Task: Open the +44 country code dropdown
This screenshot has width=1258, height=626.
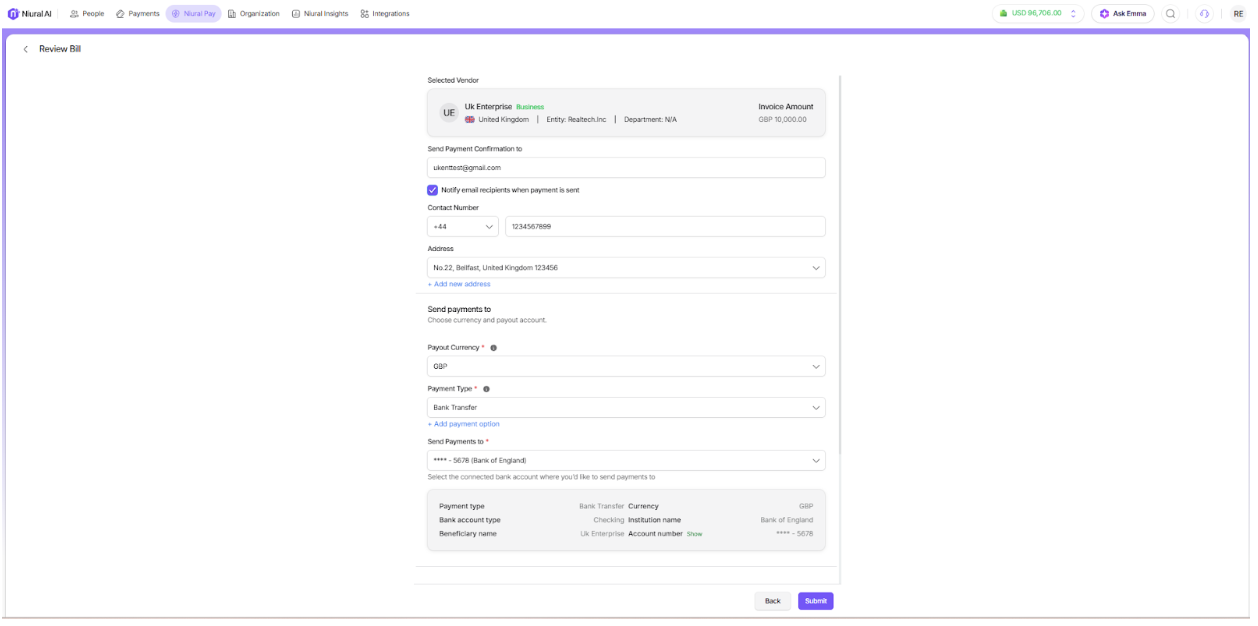Action: (462, 227)
